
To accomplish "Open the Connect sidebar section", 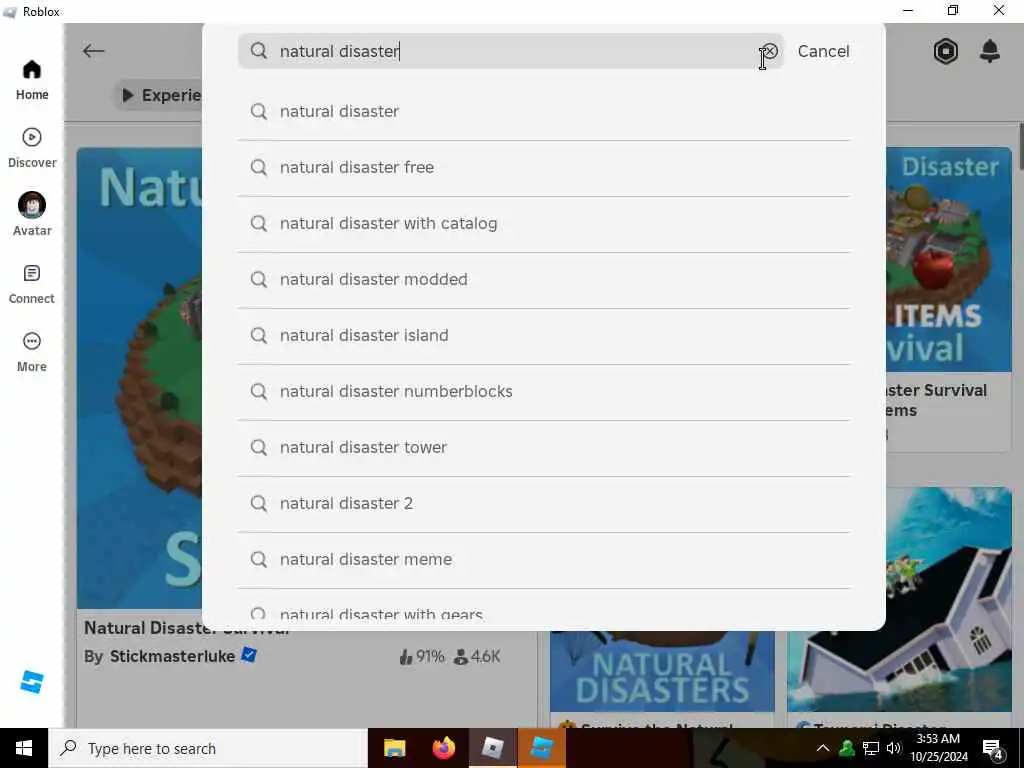I will pyautogui.click(x=32, y=284).
